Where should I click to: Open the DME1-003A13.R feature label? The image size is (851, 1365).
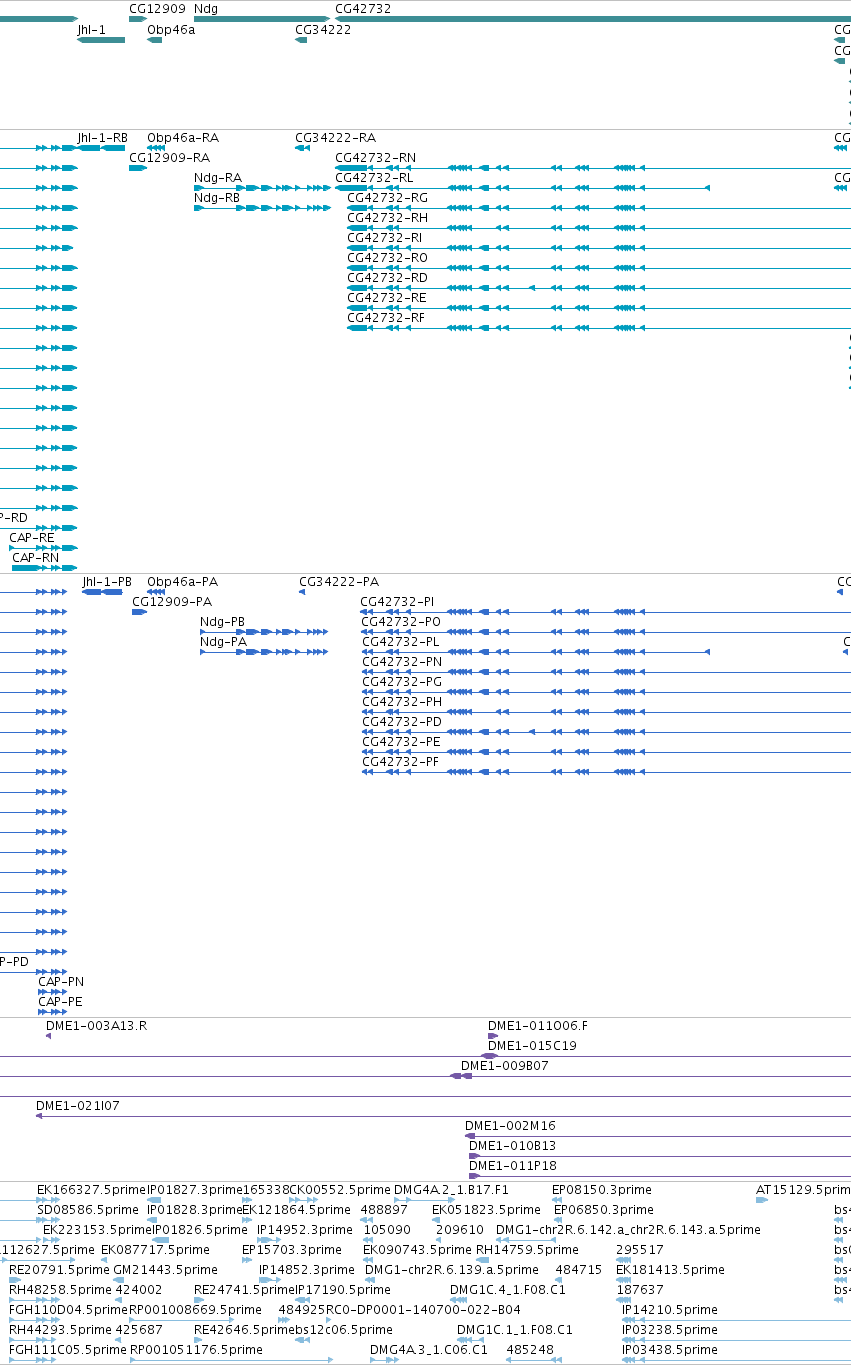click(97, 1026)
